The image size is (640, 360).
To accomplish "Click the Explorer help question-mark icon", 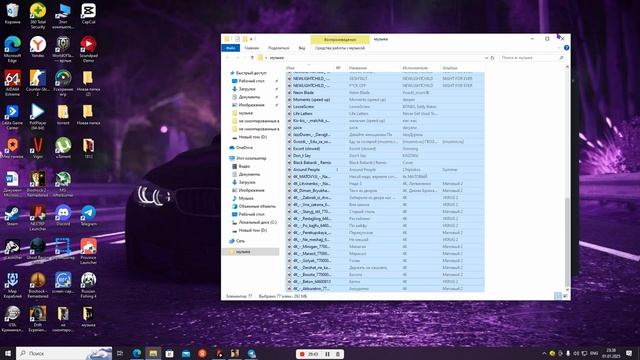I will [566, 48].
